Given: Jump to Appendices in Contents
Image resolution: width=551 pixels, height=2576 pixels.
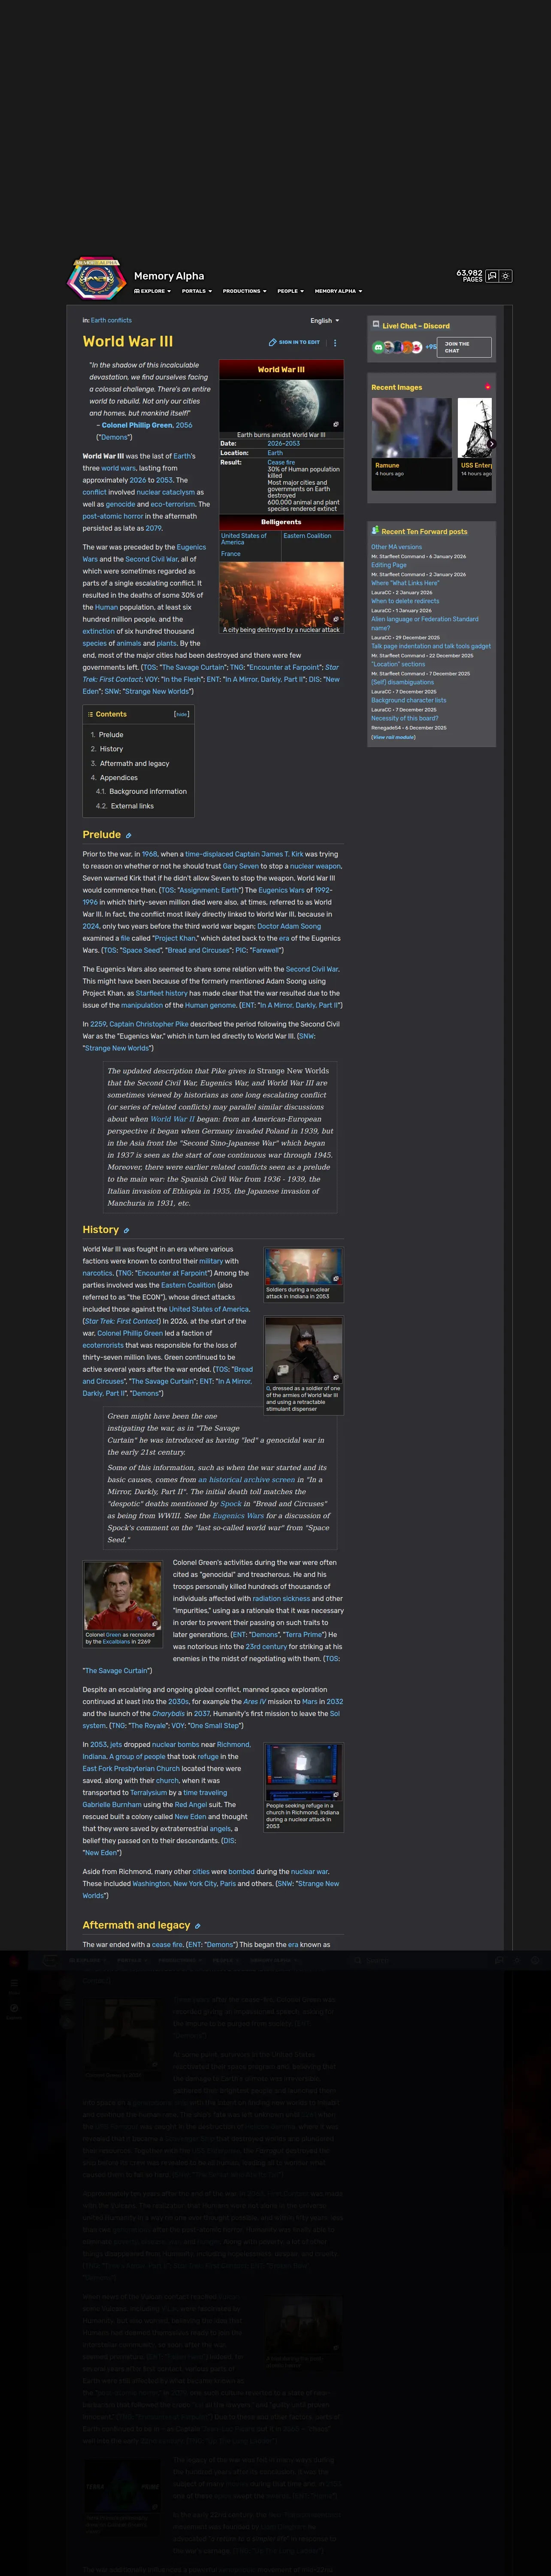Looking at the screenshot, I should (118, 778).
